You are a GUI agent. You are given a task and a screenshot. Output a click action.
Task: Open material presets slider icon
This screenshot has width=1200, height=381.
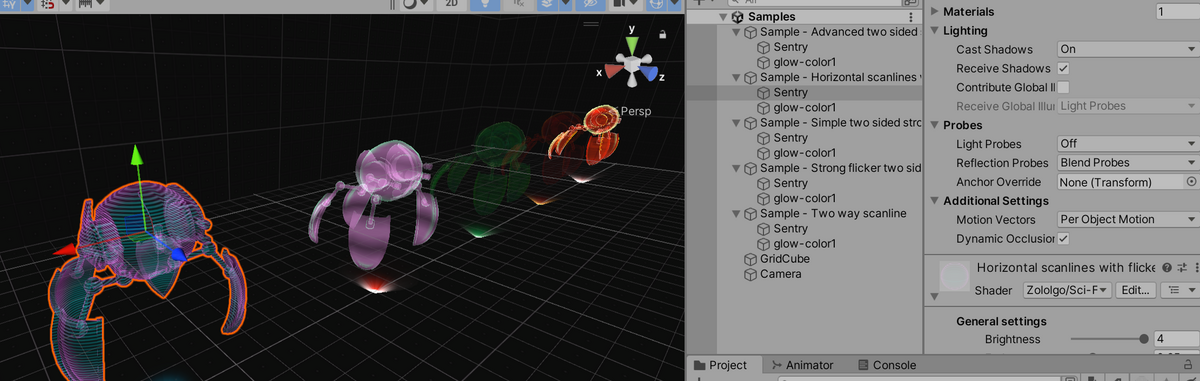[1181, 268]
